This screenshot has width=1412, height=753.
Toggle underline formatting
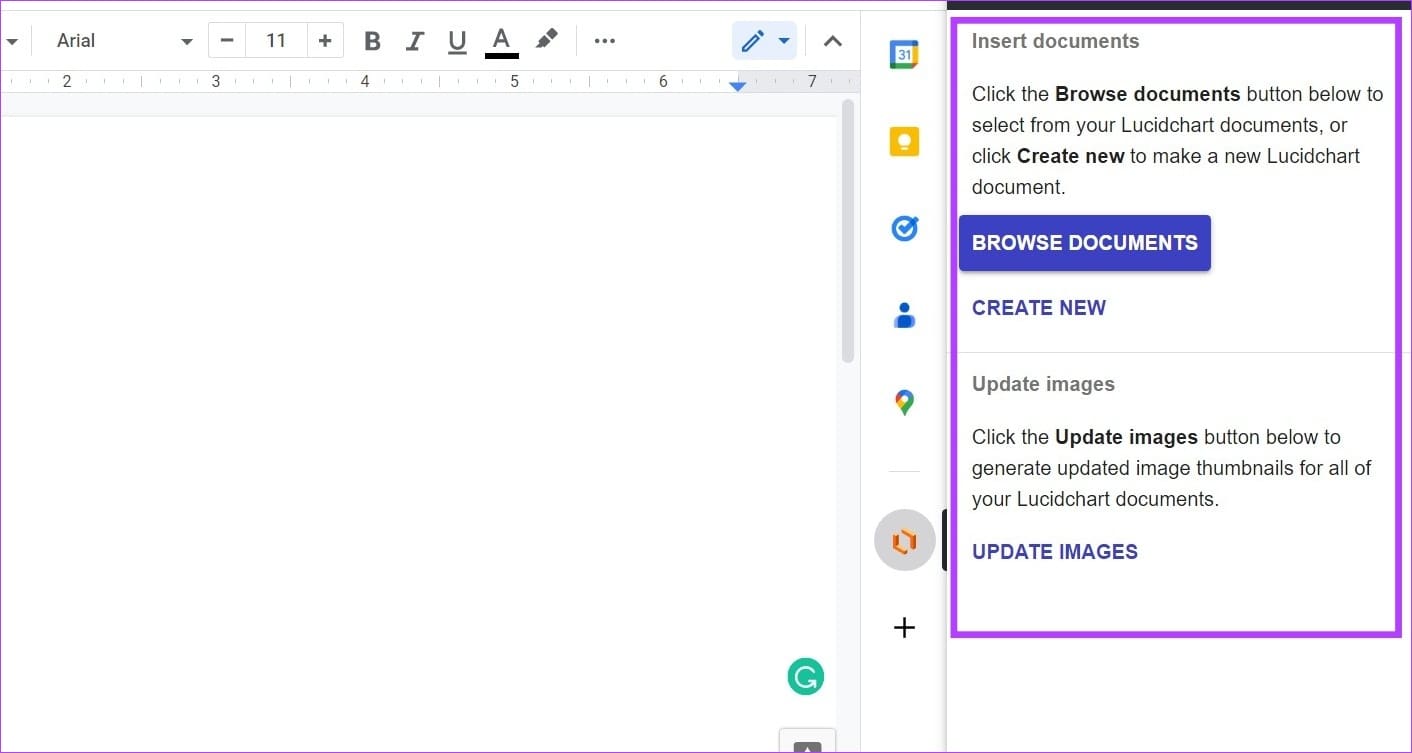tap(457, 41)
